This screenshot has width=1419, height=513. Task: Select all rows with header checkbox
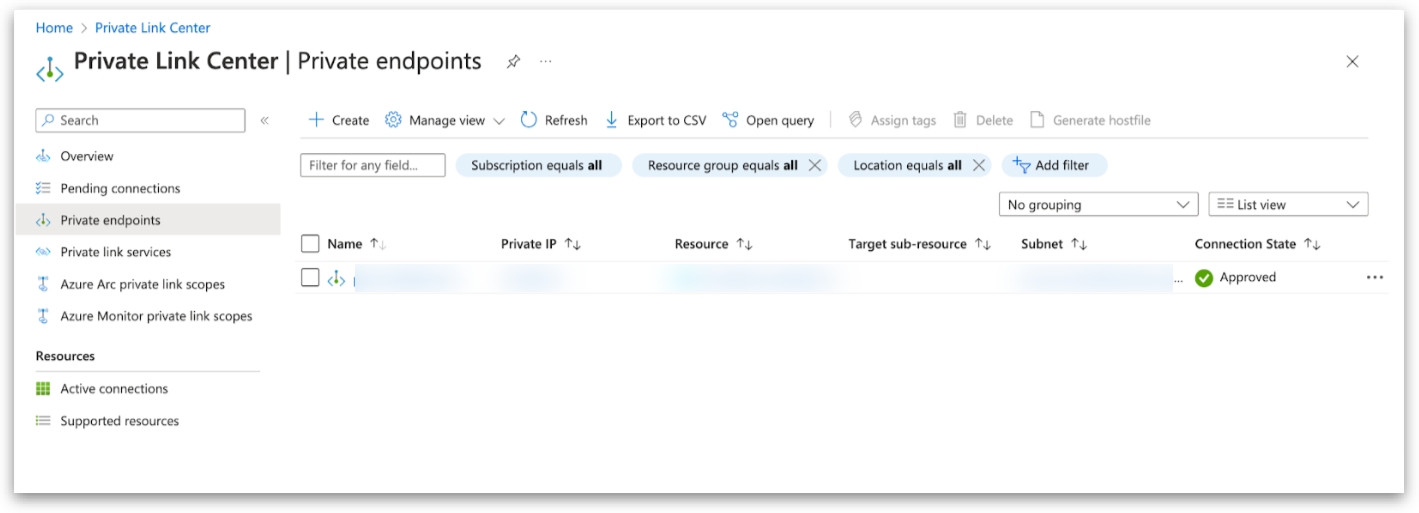310,244
